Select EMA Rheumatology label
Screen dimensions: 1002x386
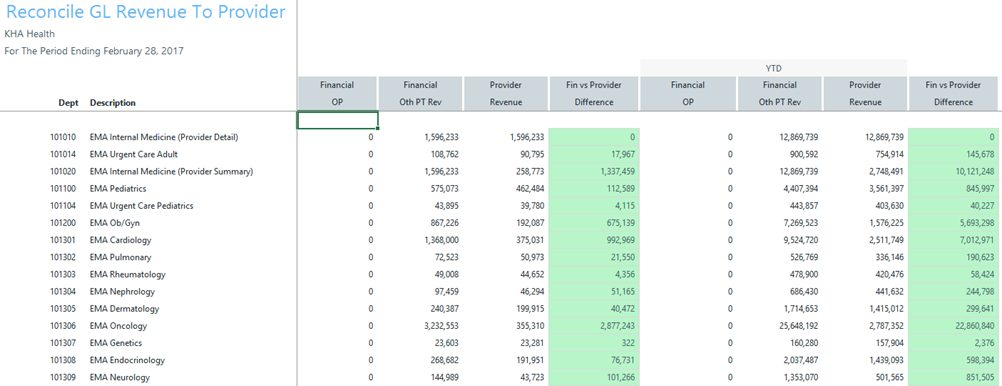128,275
